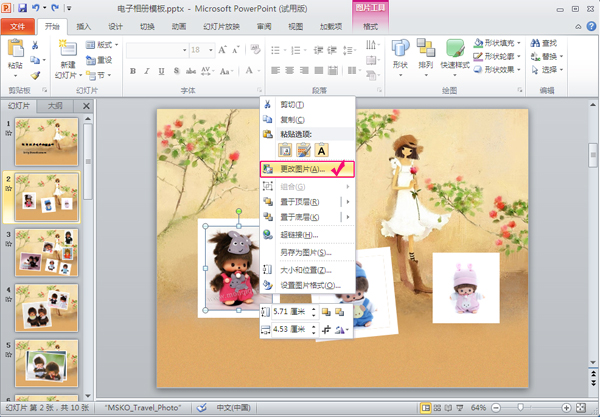600x417 pixels.
Task: Toggle text Shadow (S) button
Action: click(176, 71)
